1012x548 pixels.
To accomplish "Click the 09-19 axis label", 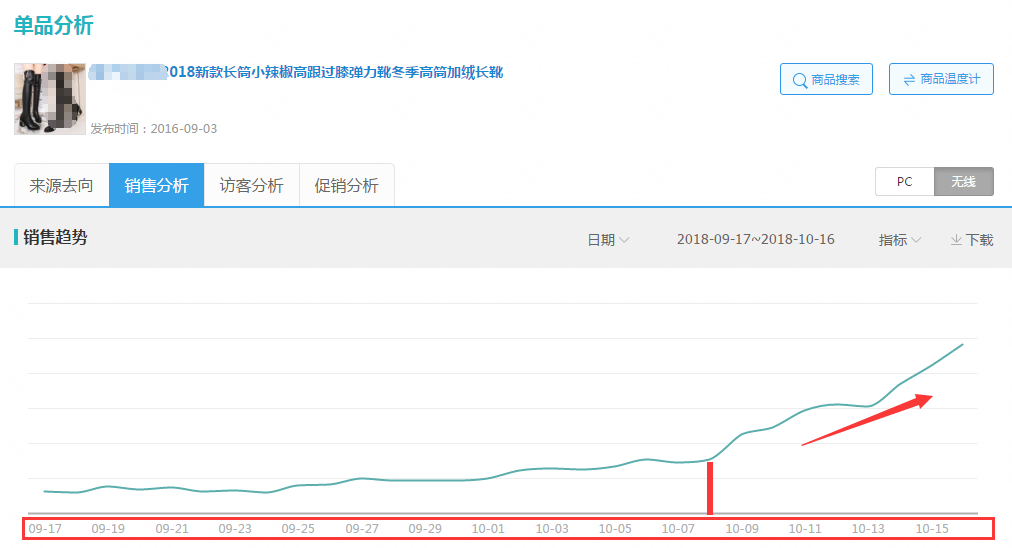I will [x=108, y=529].
